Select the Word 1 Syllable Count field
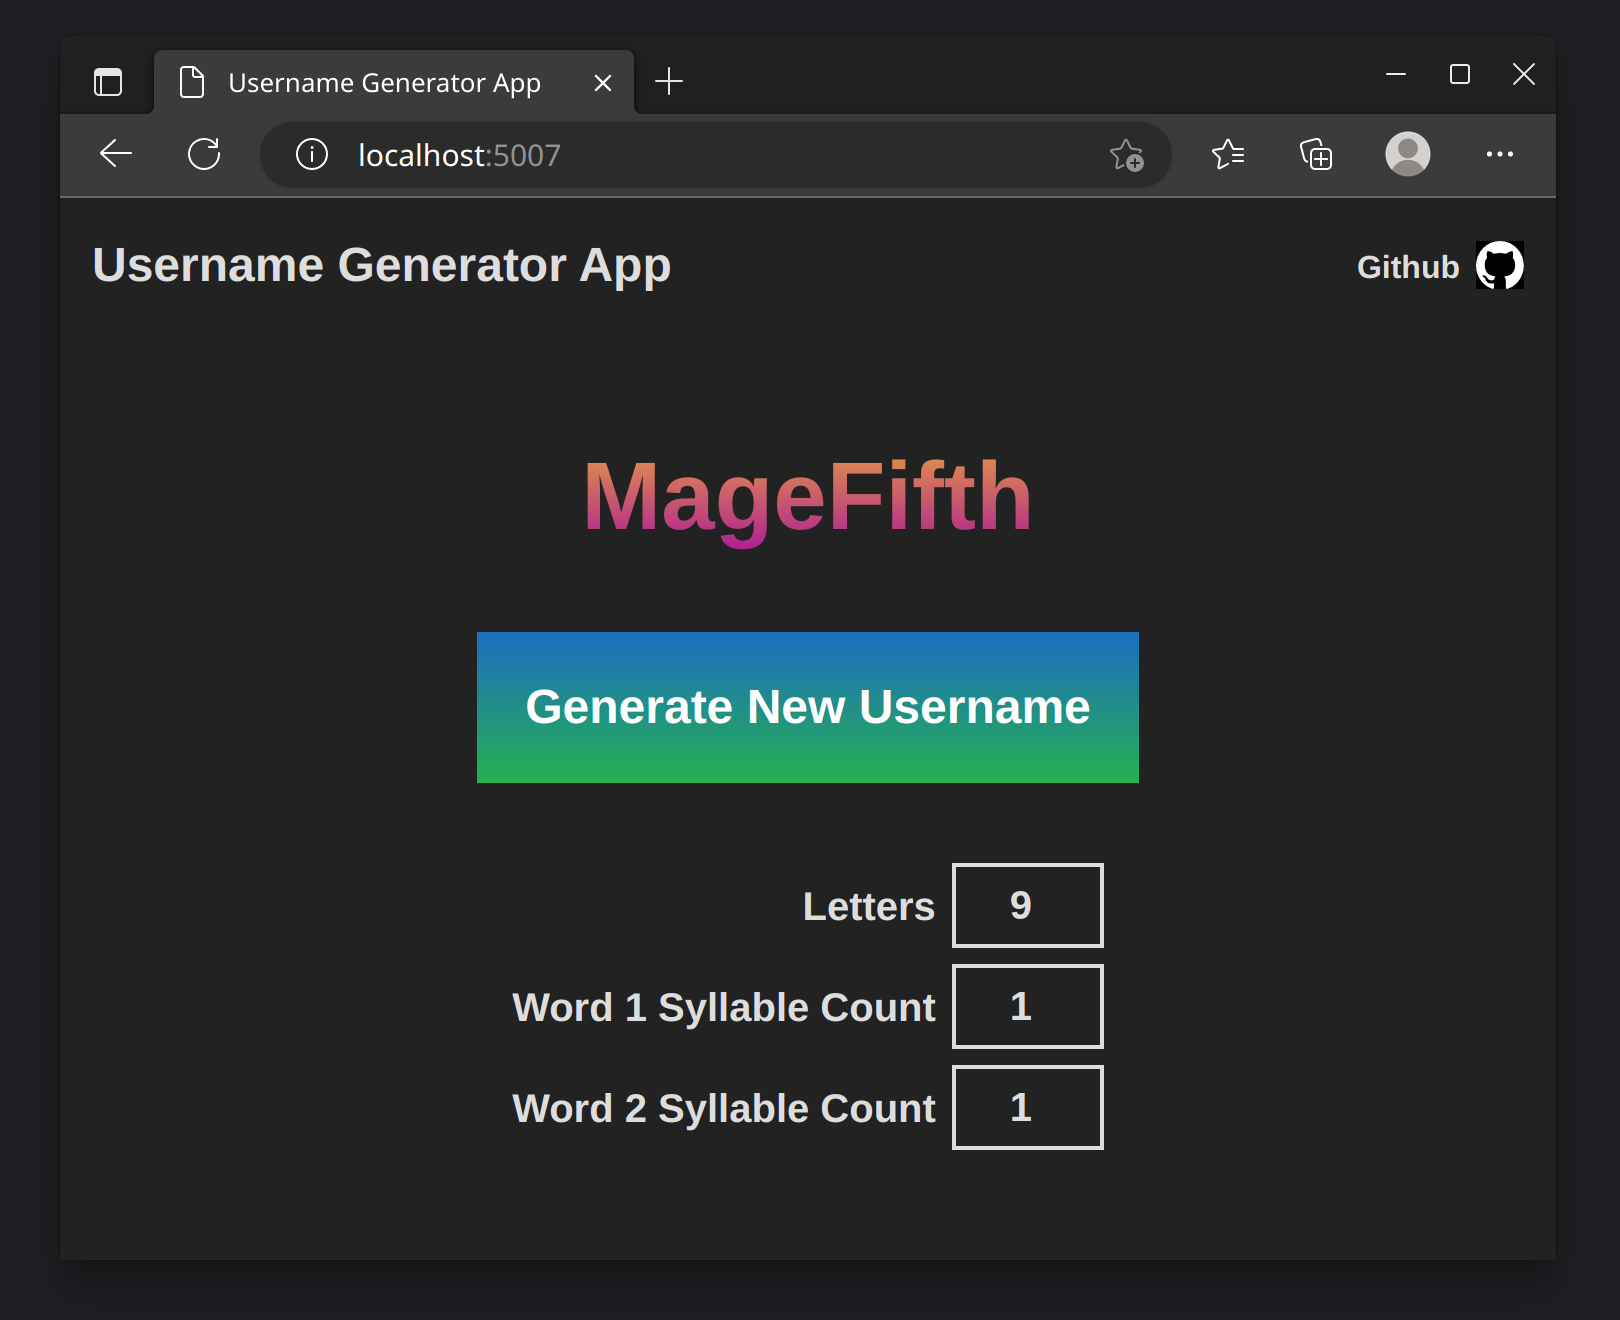 click(1027, 1006)
